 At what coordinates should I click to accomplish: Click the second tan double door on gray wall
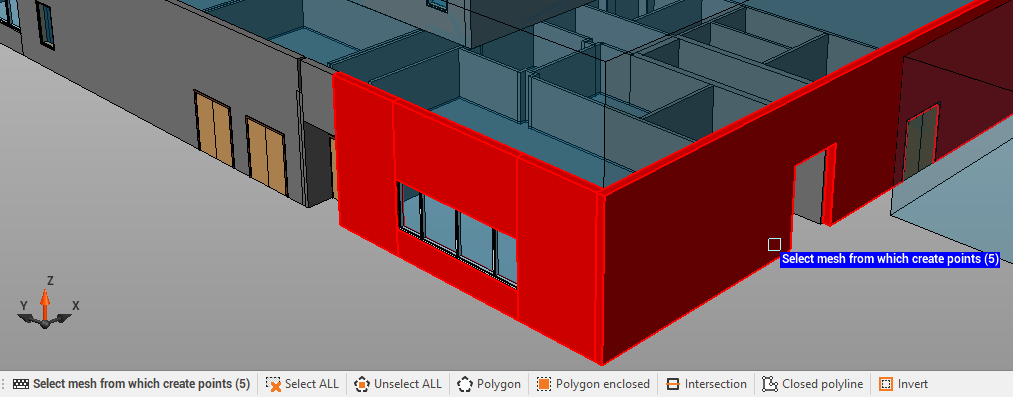(266, 156)
